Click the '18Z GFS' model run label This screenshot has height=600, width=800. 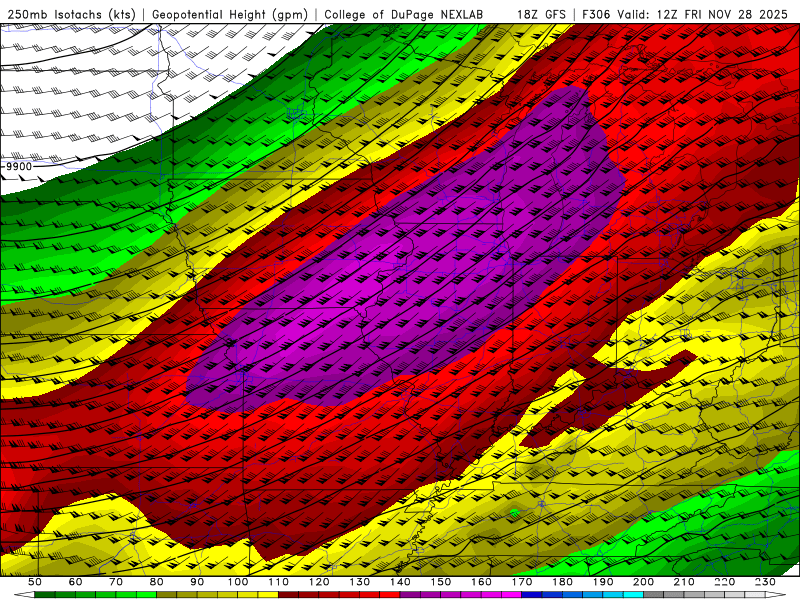[x=541, y=14]
